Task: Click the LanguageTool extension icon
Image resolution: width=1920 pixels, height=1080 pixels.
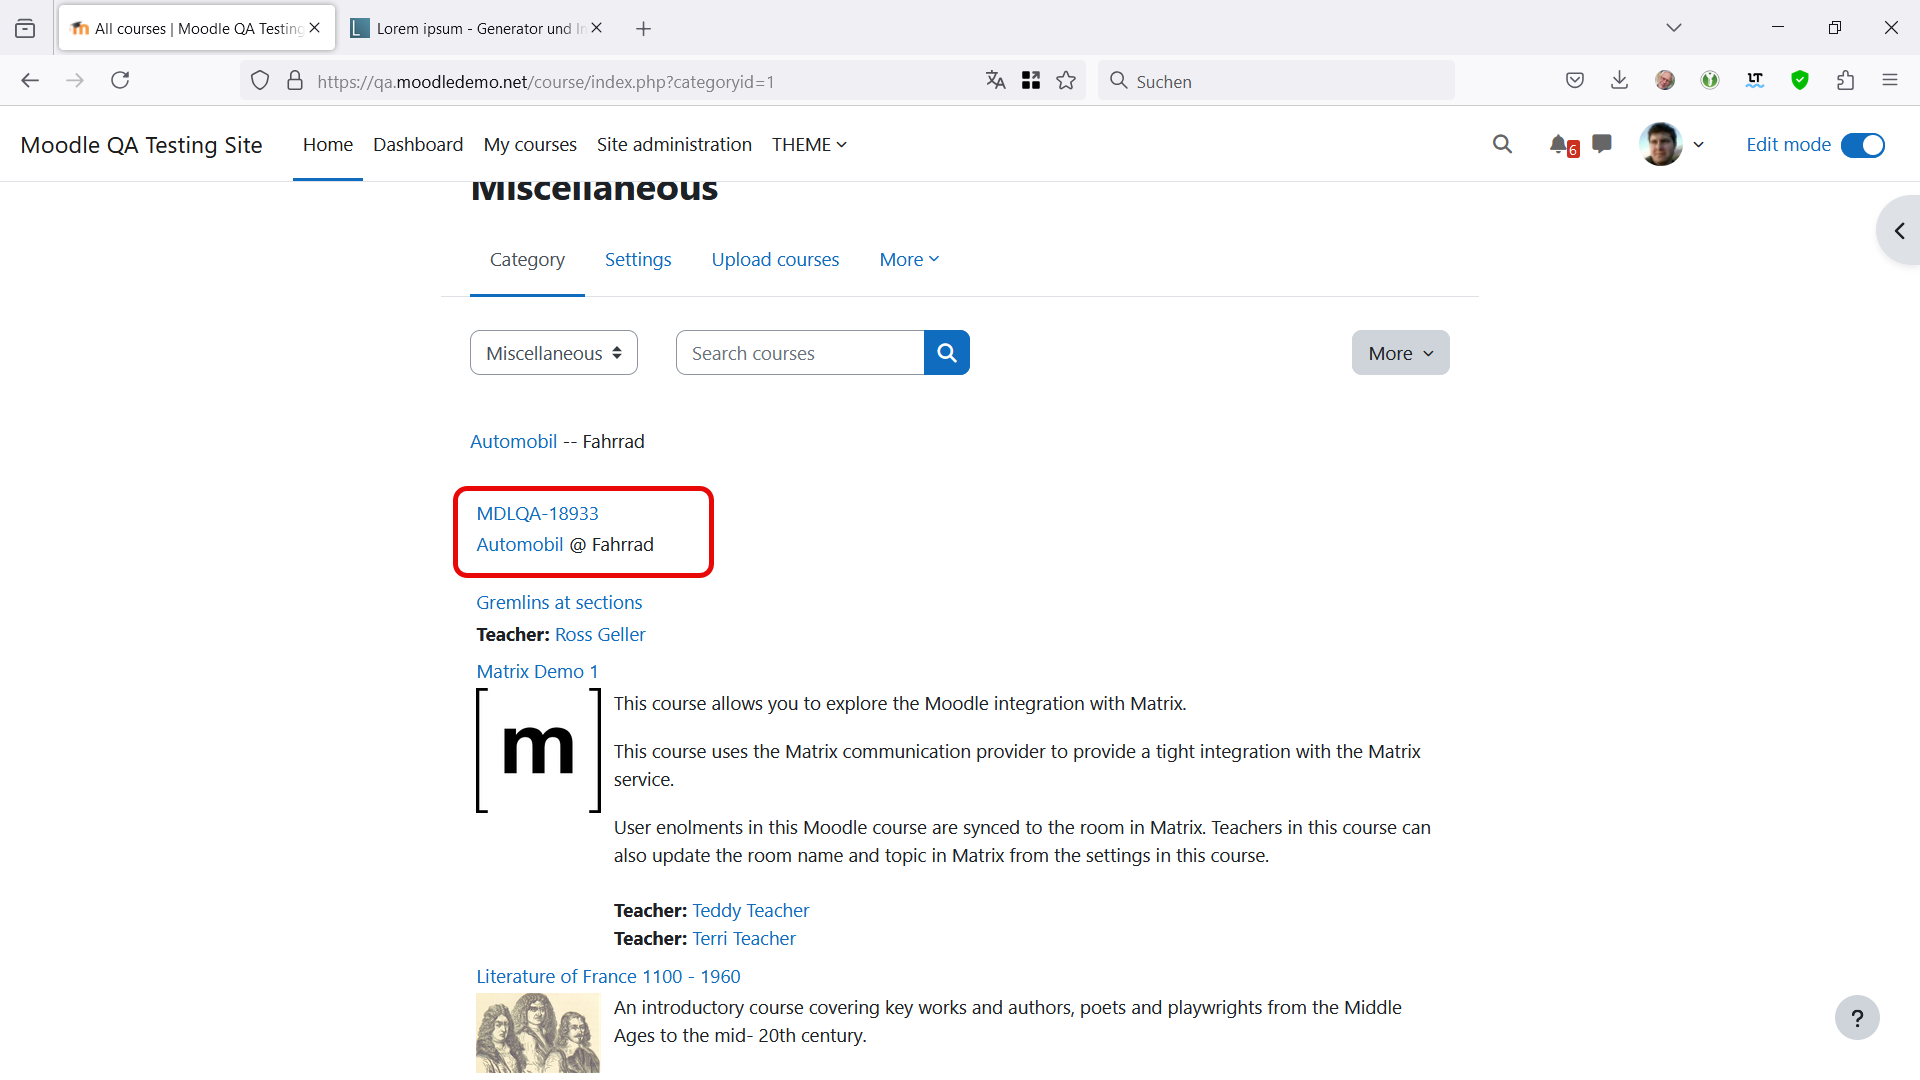Action: point(1755,81)
